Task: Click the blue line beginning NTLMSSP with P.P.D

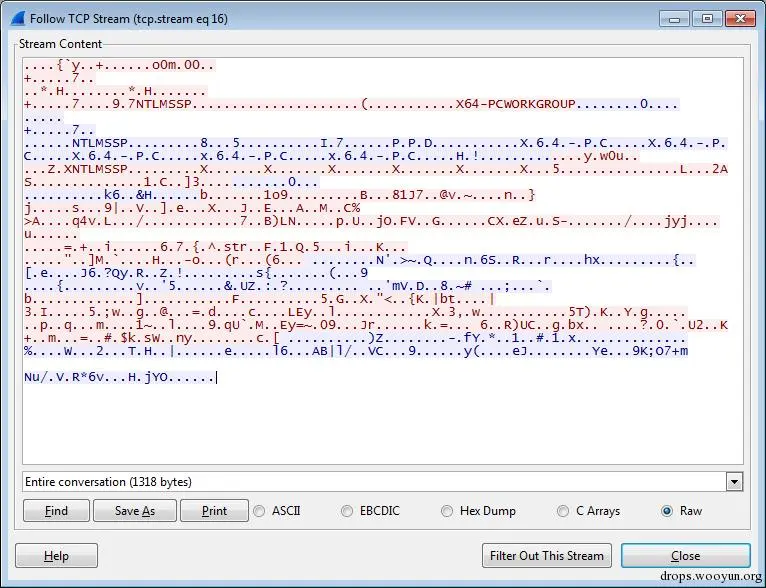Action: click(375, 143)
